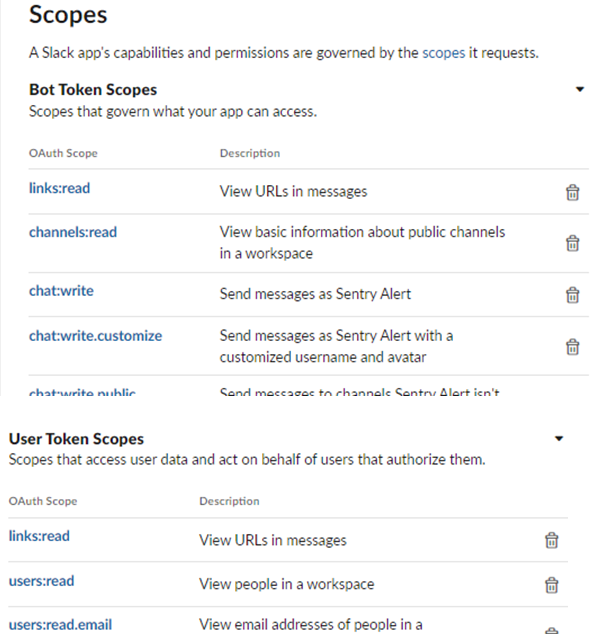Delete the users:read.email scope

552,630
